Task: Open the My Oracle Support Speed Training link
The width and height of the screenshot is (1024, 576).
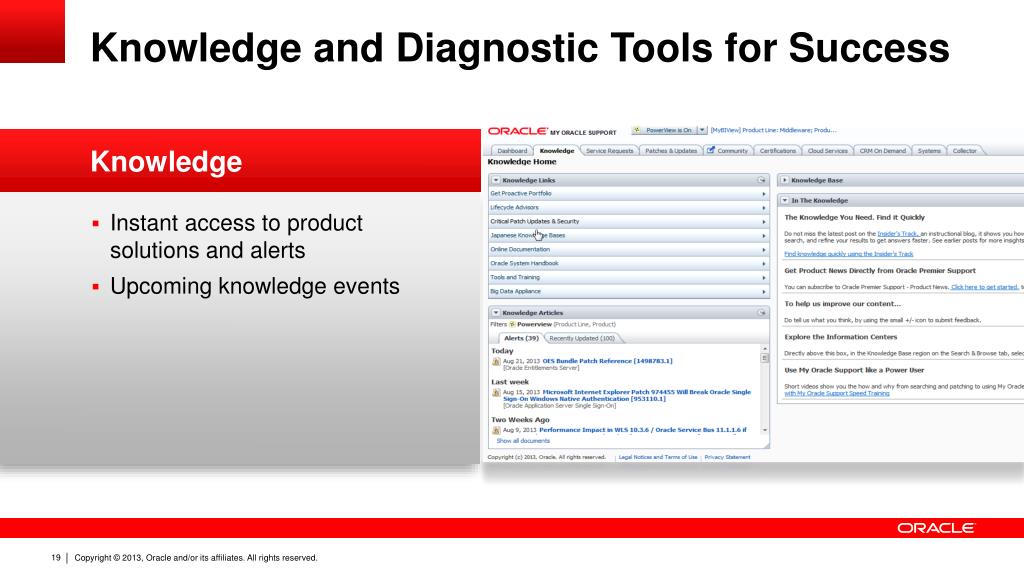Action: [x=837, y=393]
